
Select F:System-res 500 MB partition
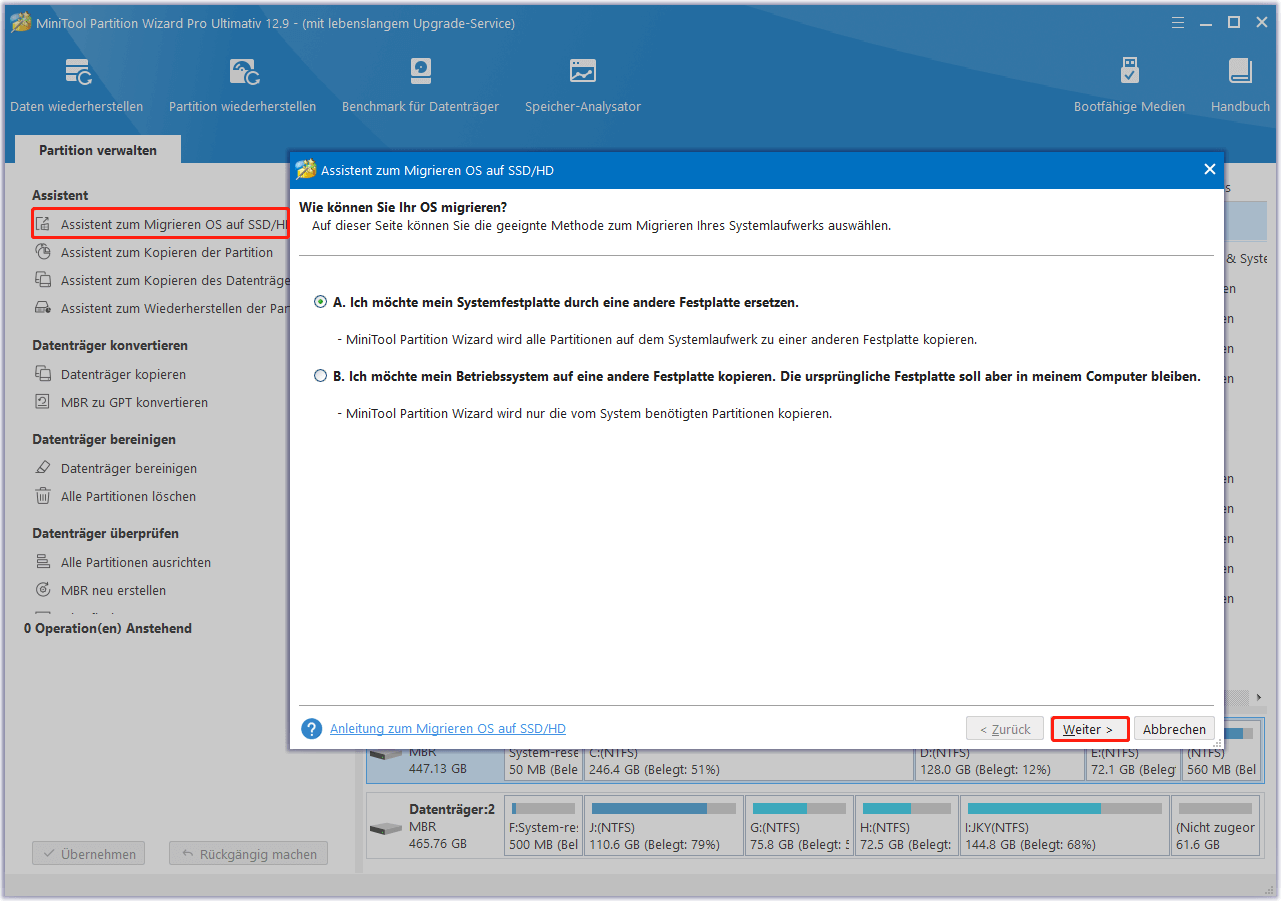[x=543, y=826]
